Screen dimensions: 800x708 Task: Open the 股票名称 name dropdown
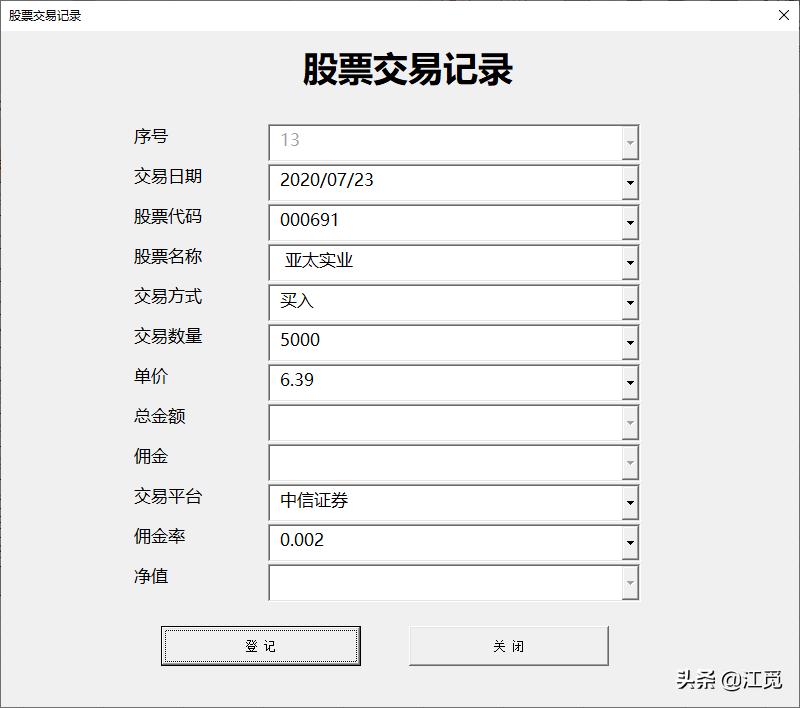(x=630, y=263)
